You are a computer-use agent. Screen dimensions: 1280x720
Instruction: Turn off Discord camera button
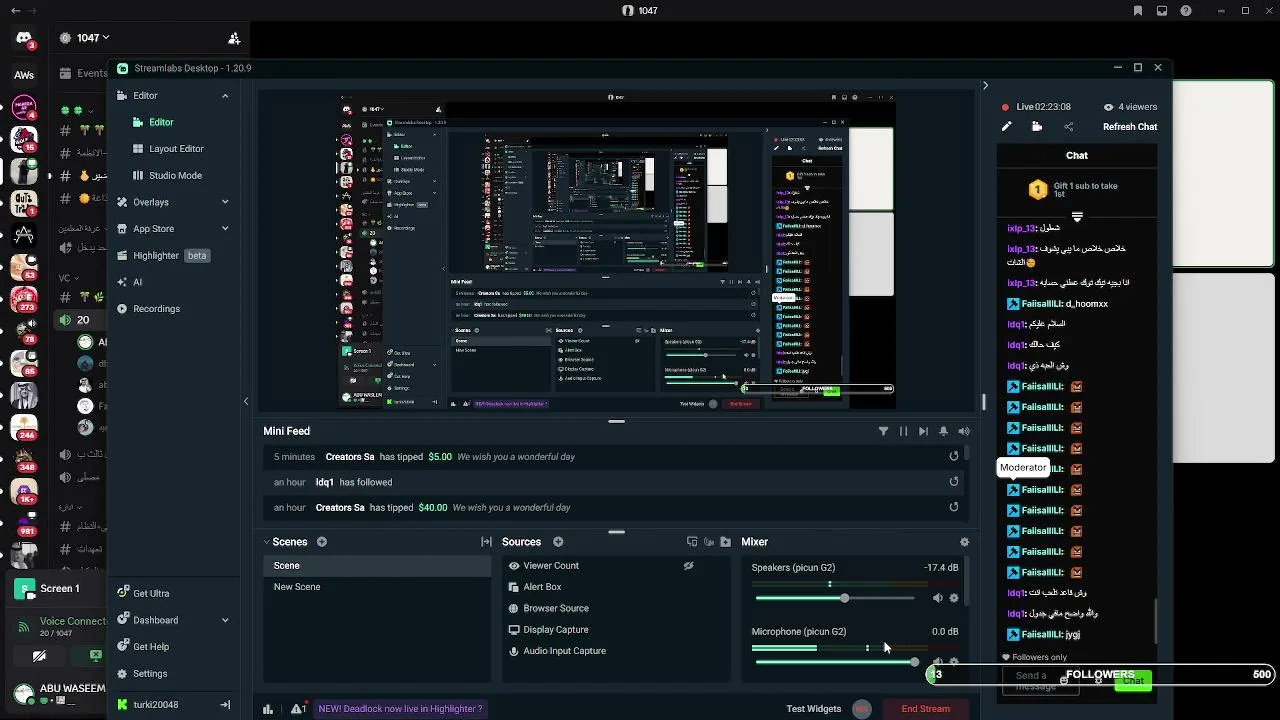(39, 656)
